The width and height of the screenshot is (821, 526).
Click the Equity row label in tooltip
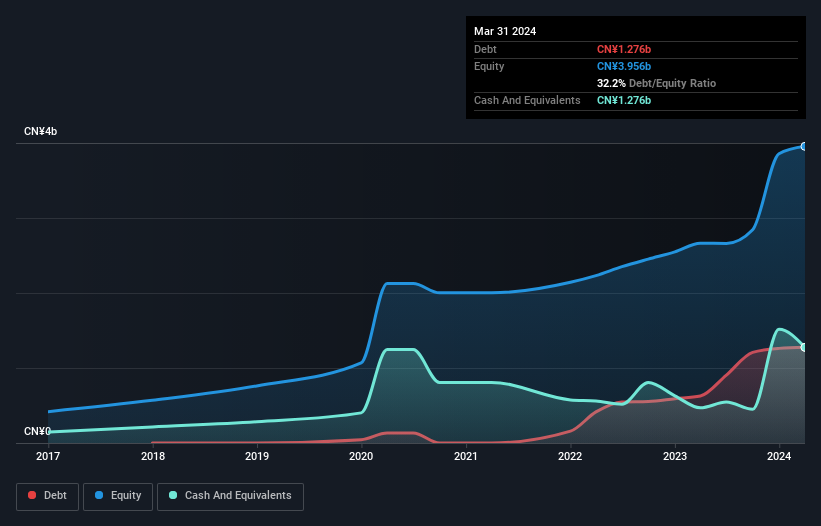point(489,66)
